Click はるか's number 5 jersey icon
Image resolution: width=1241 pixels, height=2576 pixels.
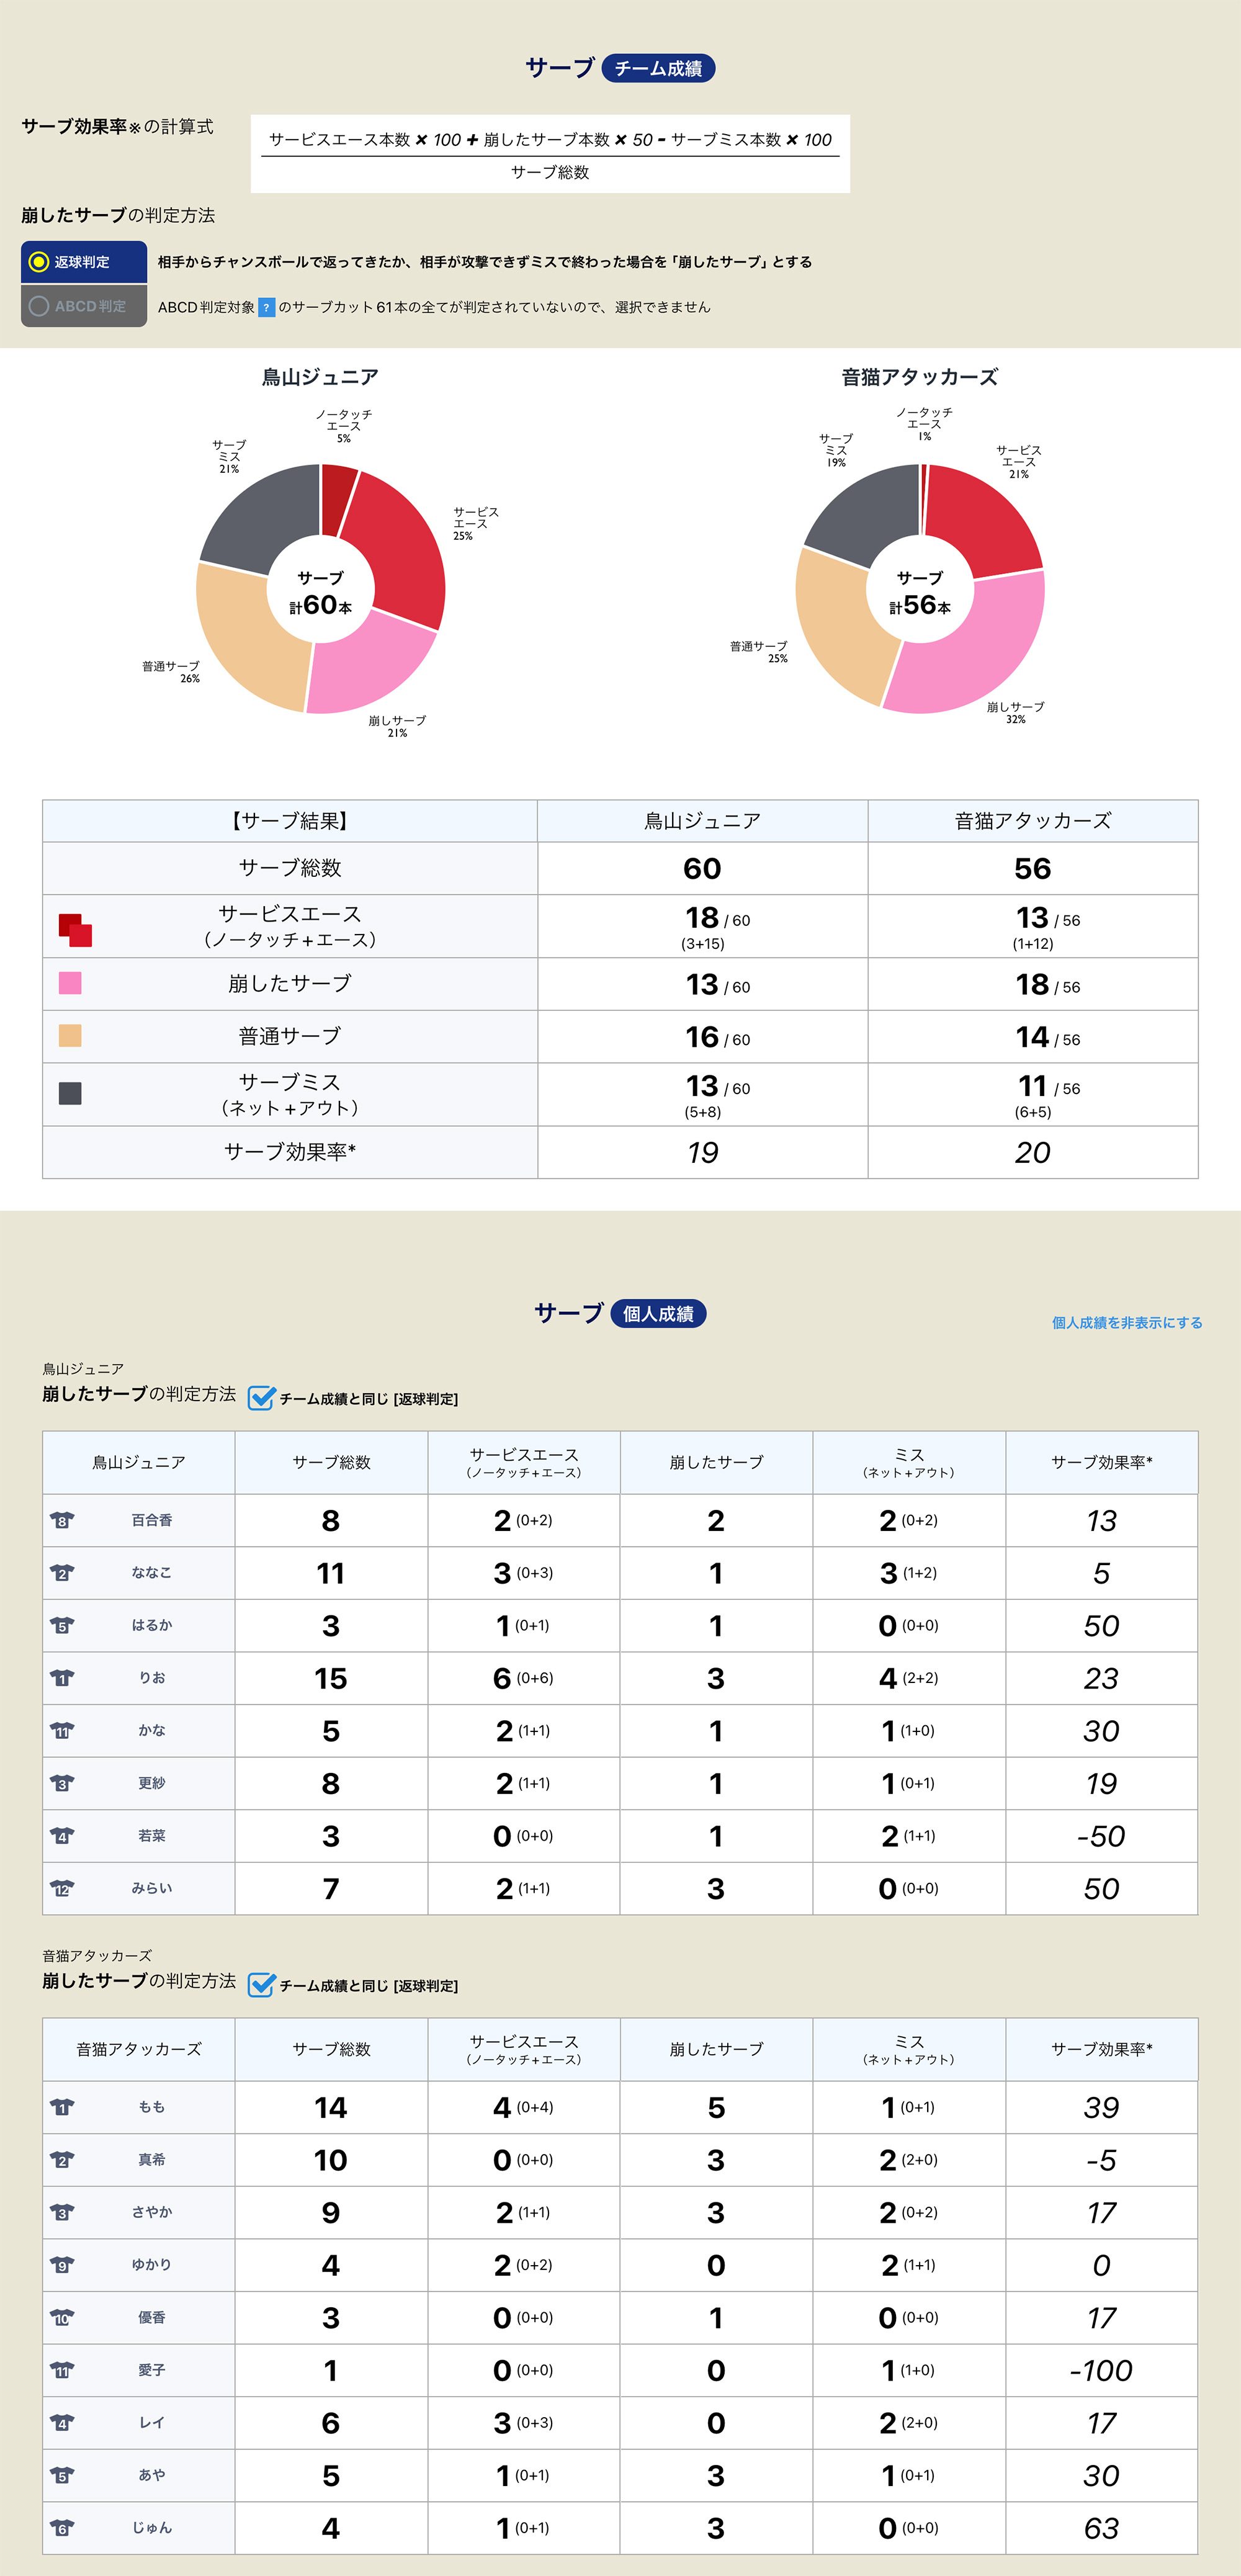coord(62,1625)
